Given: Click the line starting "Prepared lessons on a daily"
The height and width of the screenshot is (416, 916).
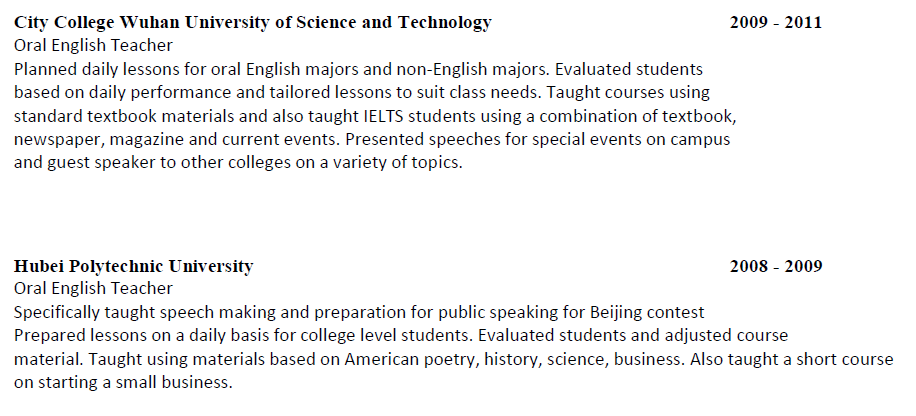Looking at the screenshot, I should [401, 334].
